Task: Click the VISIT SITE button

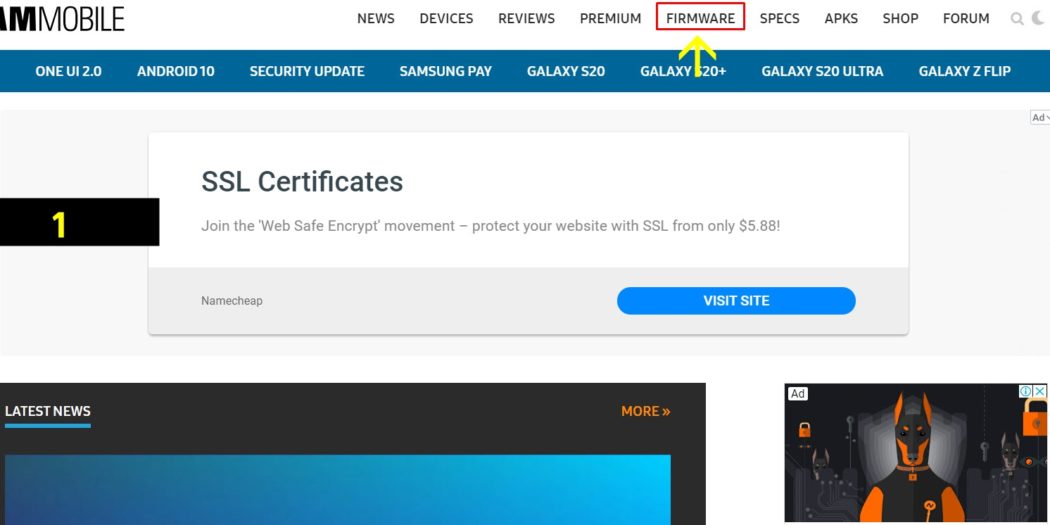Action: point(736,301)
